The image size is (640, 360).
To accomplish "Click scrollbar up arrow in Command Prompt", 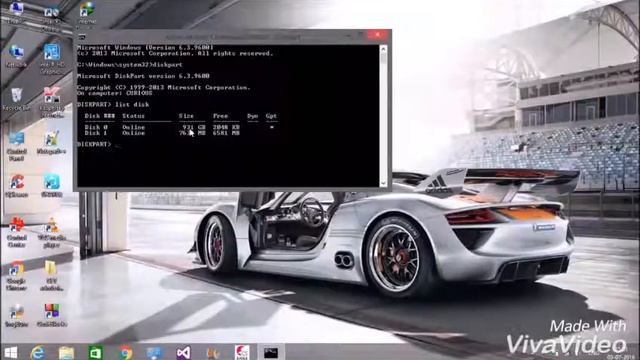I will (383, 49).
